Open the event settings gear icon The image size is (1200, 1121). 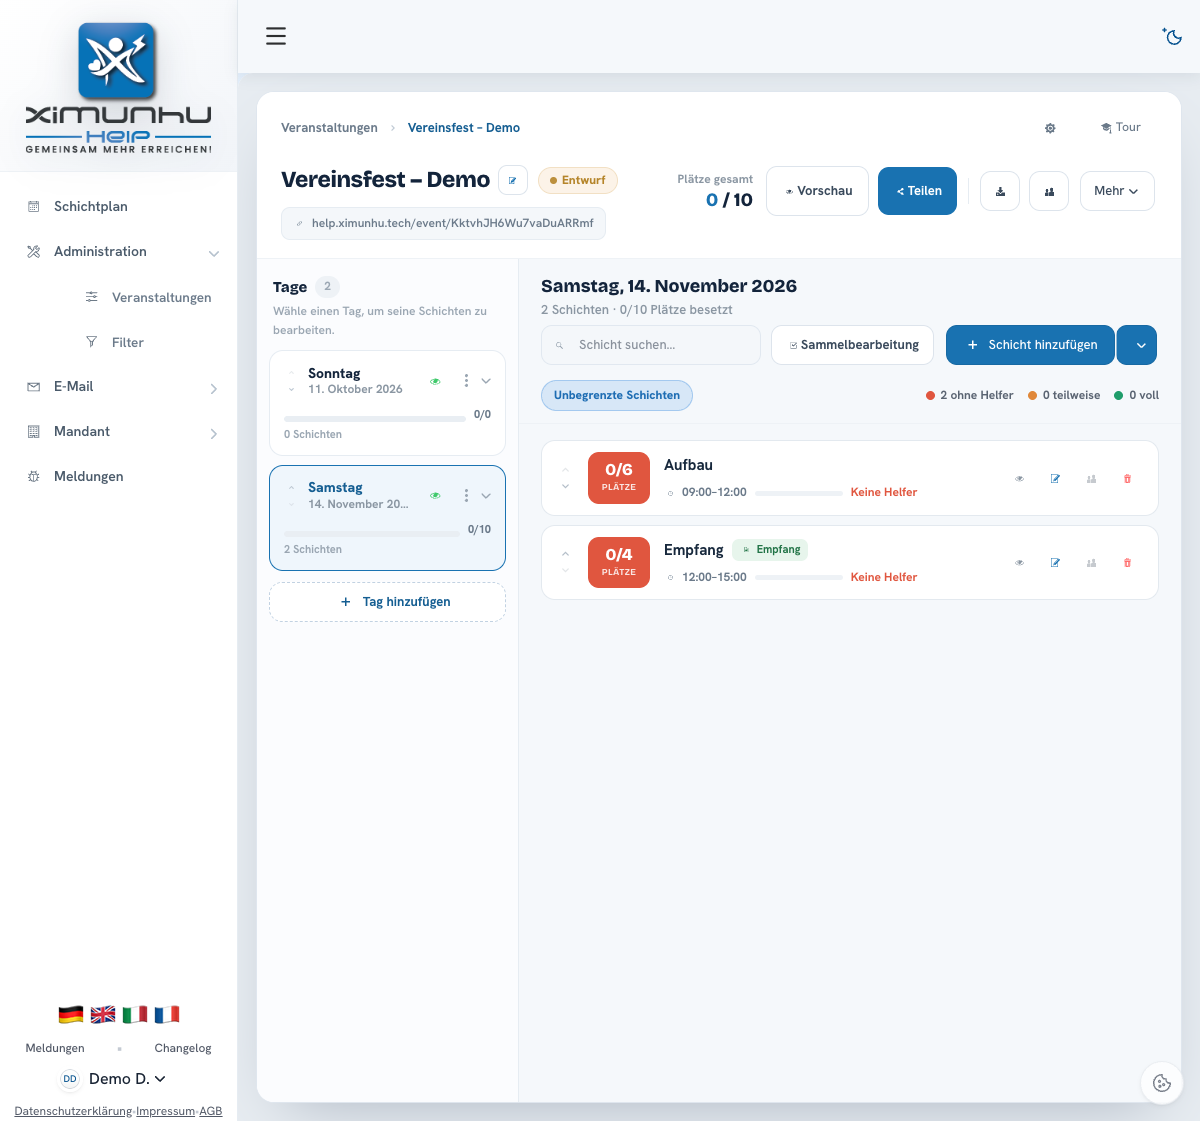1050,128
